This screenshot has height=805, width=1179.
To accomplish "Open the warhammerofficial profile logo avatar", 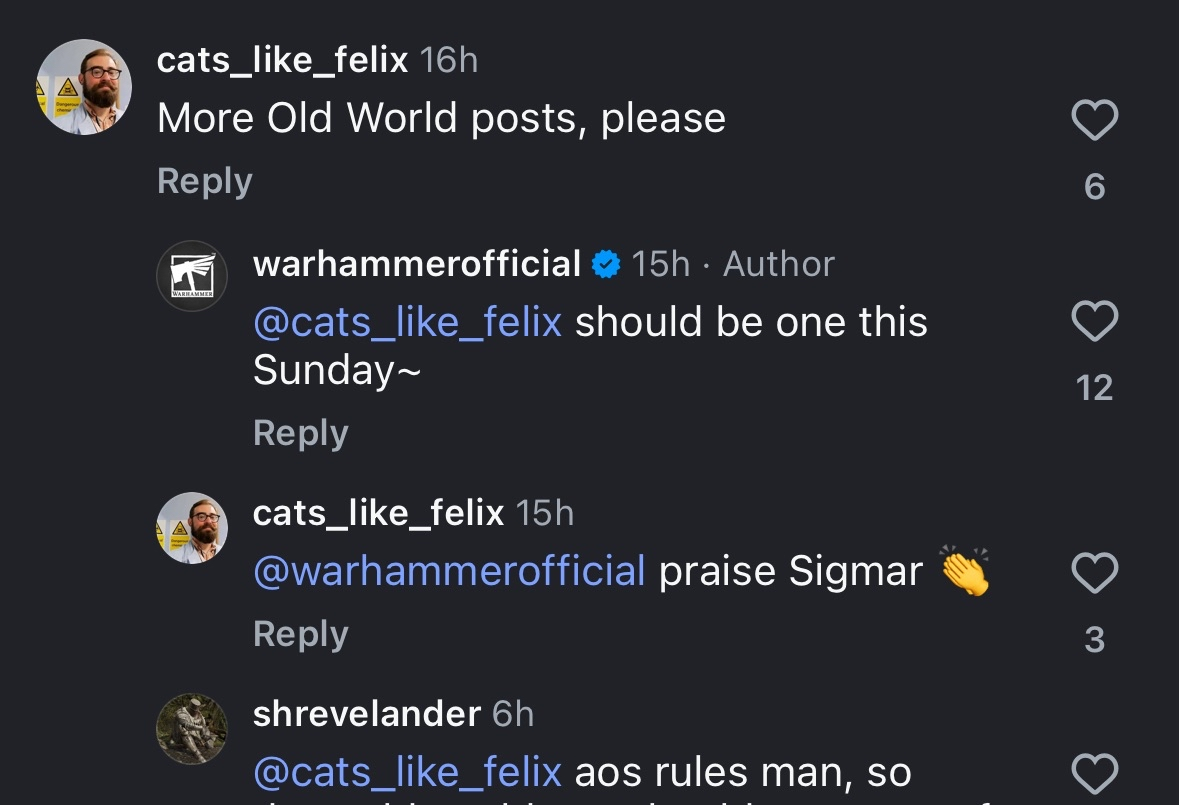I will point(192,275).
